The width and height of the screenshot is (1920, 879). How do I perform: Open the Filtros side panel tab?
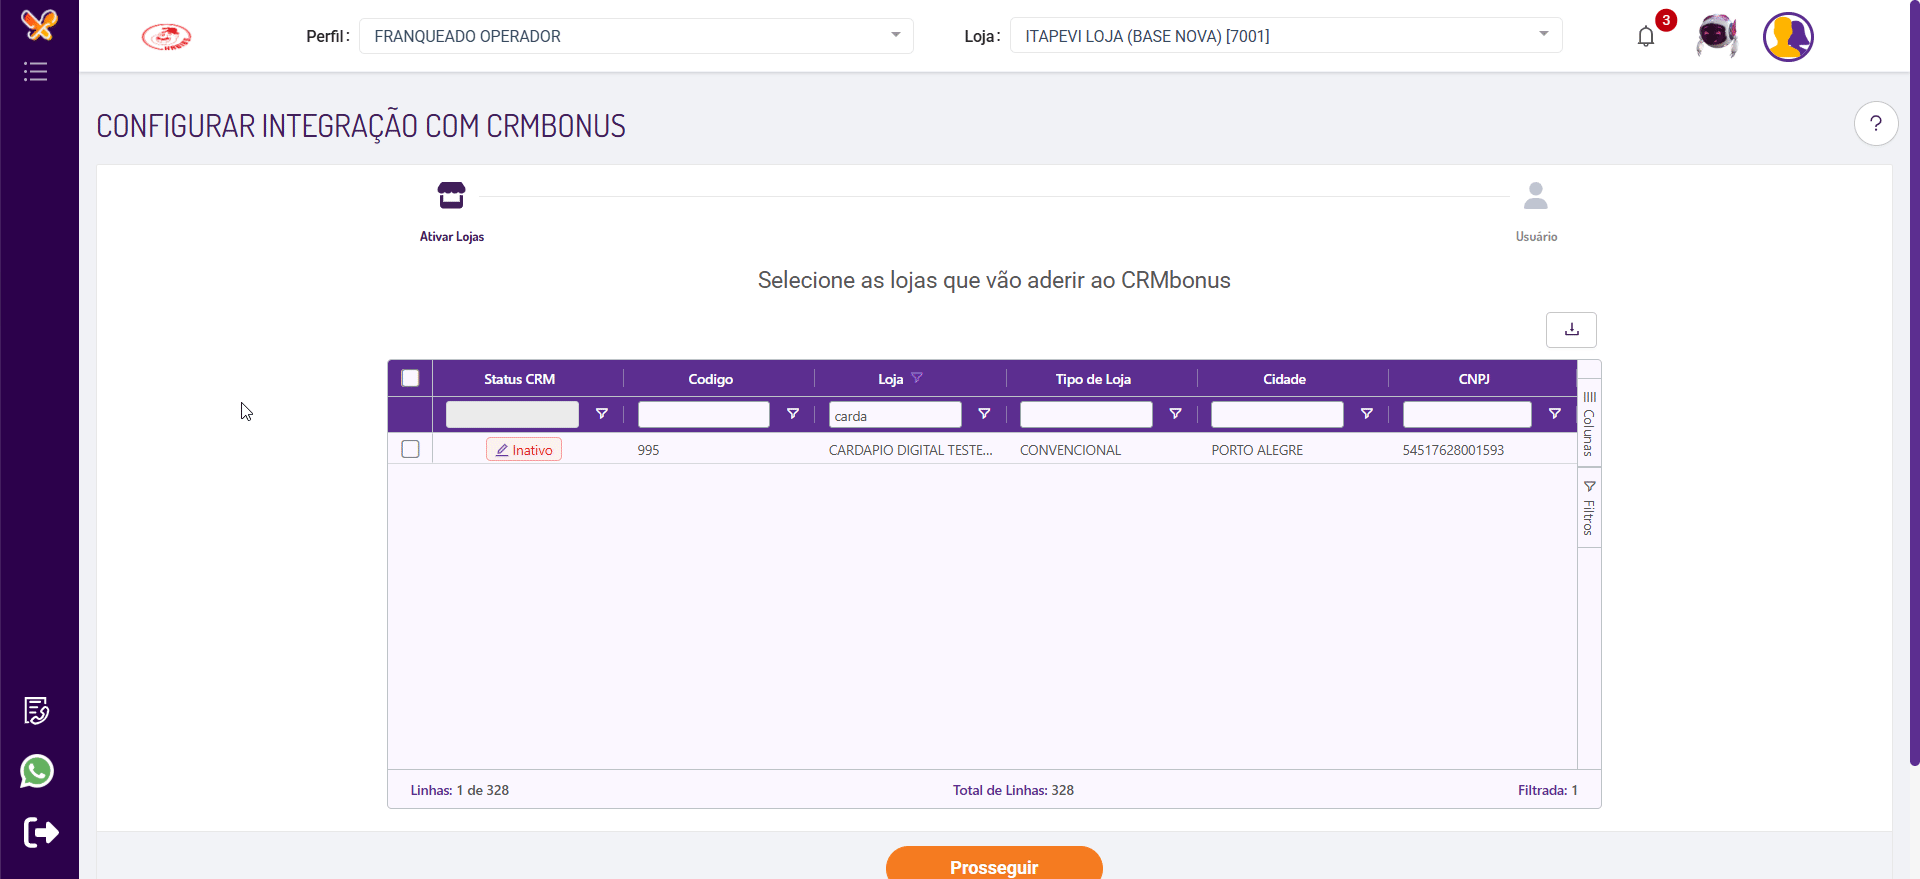pyautogui.click(x=1589, y=508)
